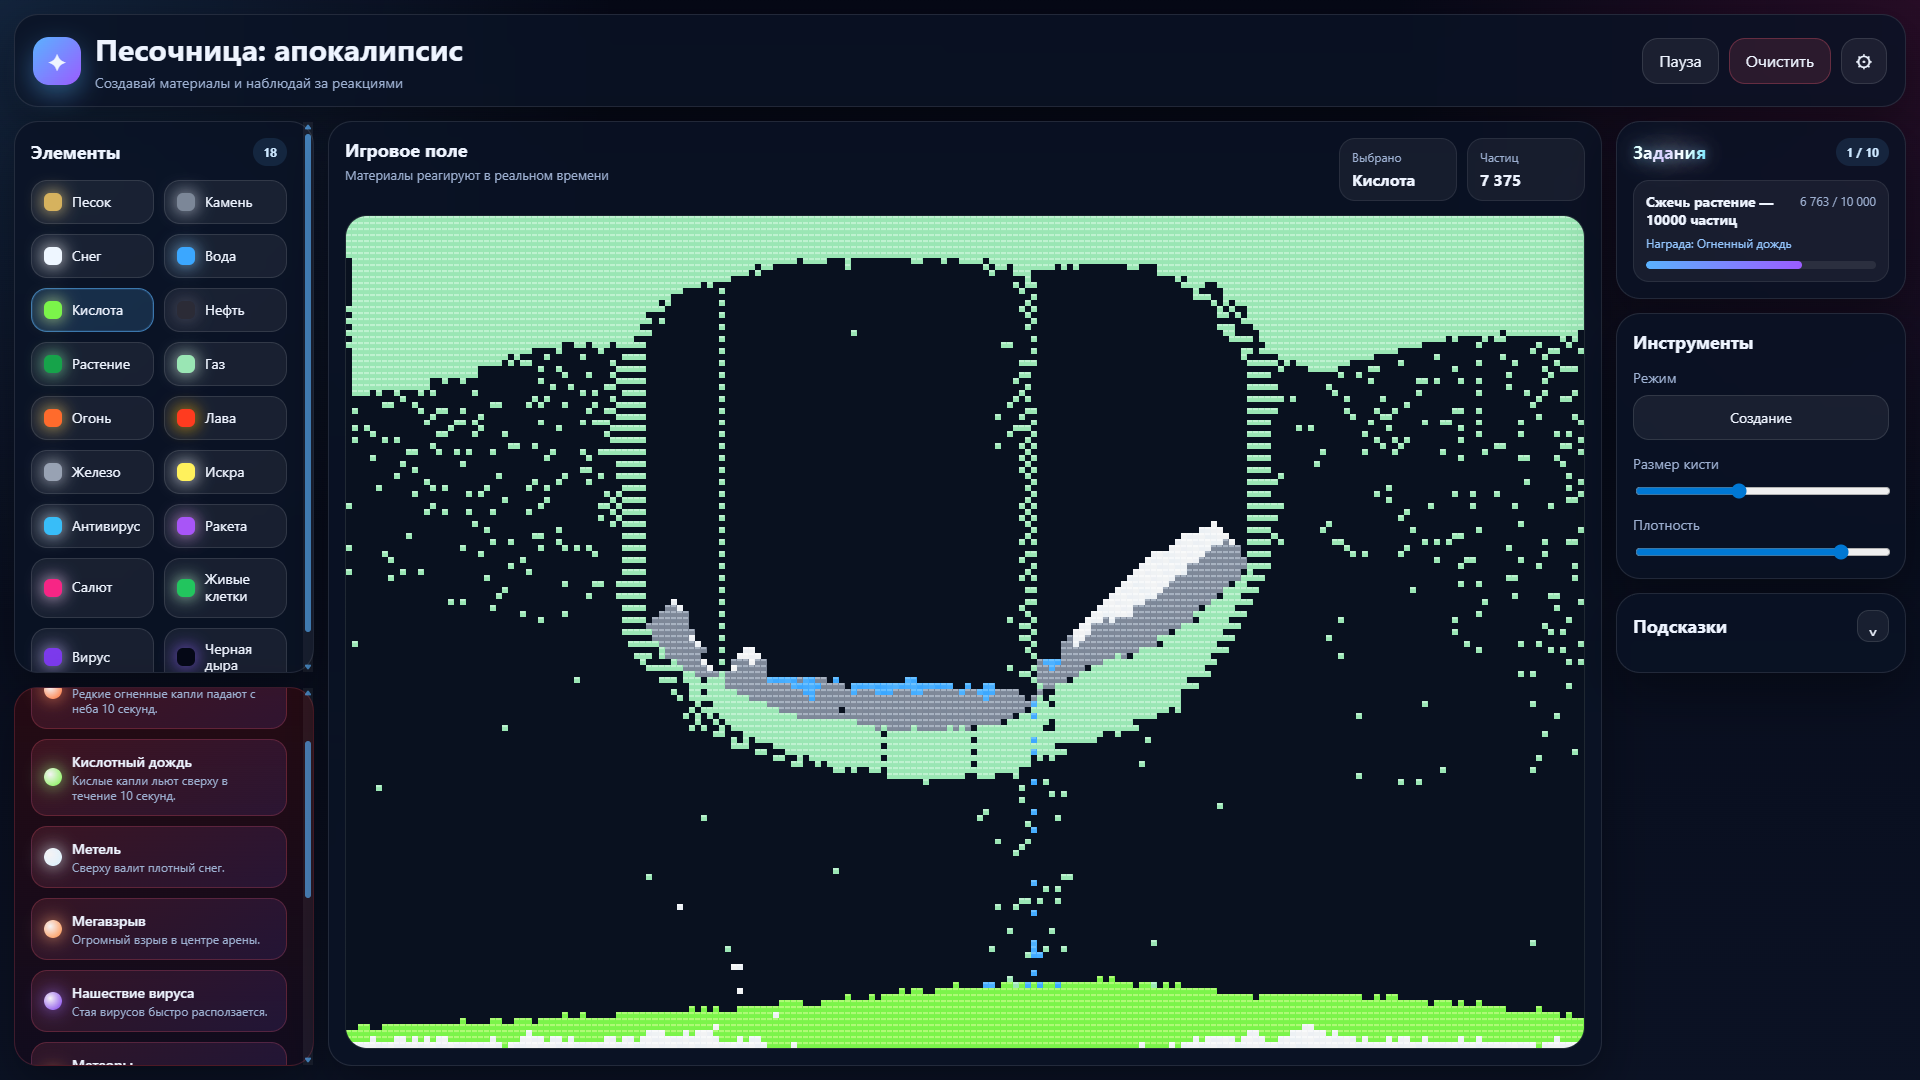
Task: Click the burn-plant task progress bar
Action: click(1761, 265)
